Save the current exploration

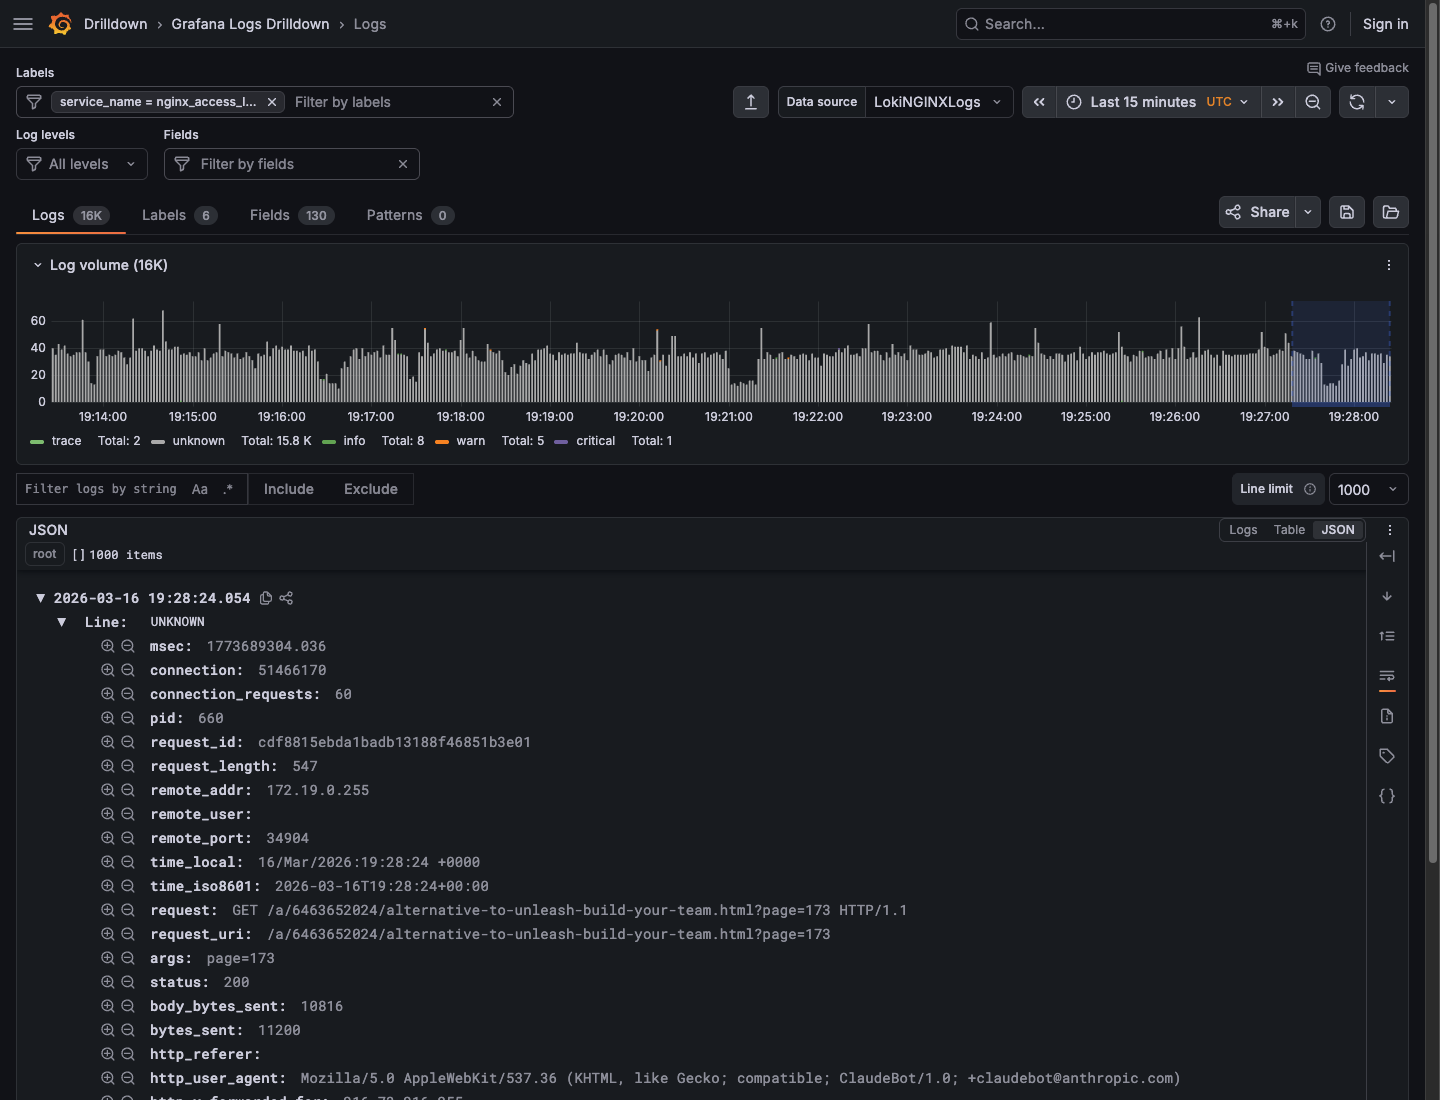(x=1346, y=212)
